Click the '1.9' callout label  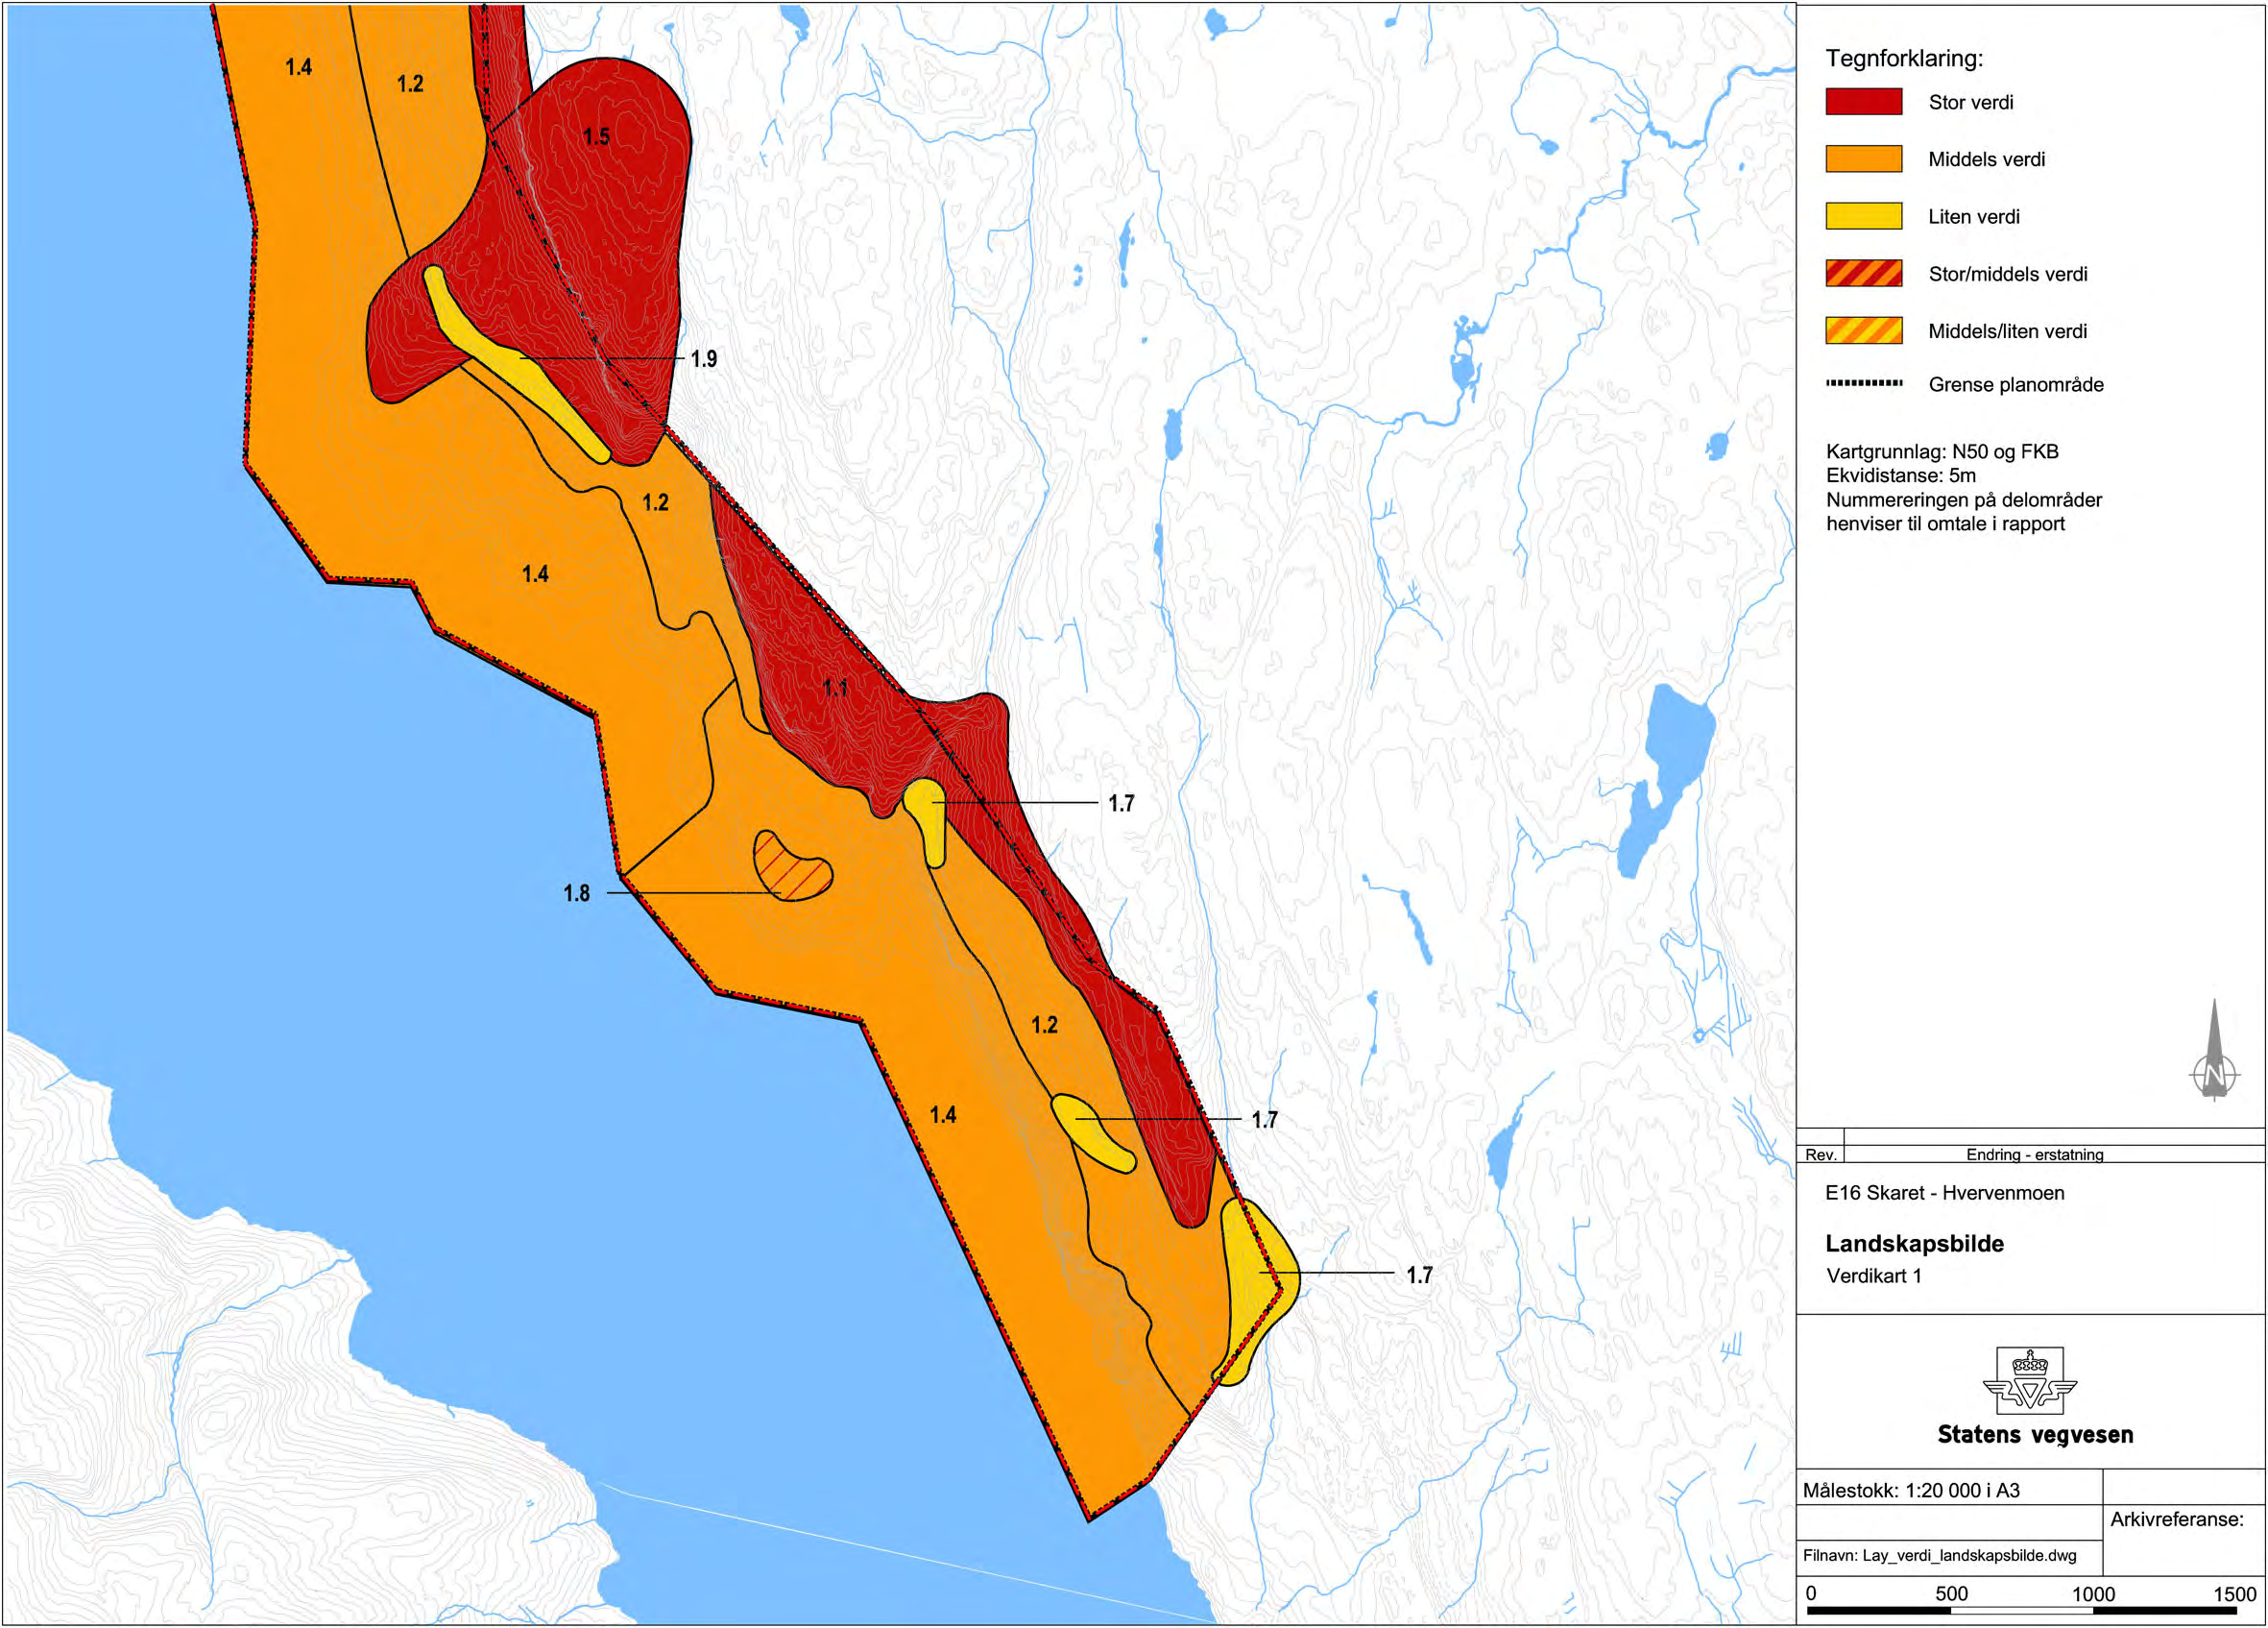pyautogui.click(x=703, y=358)
